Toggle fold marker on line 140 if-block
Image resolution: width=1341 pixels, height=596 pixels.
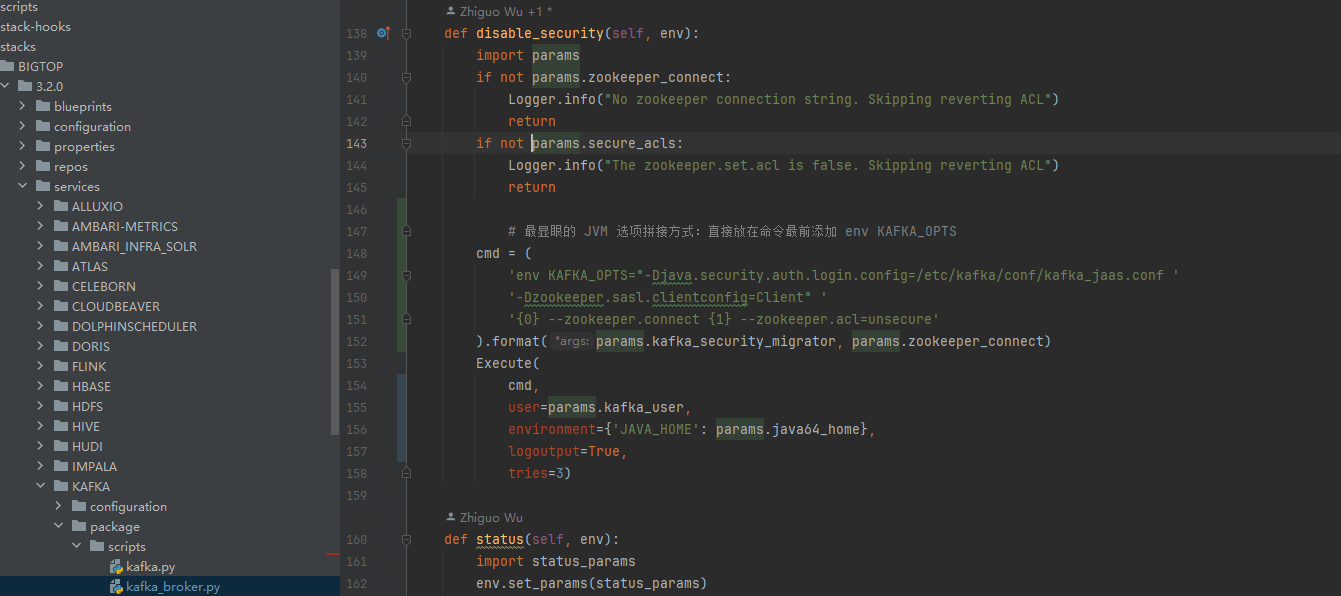pyautogui.click(x=407, y=77)
